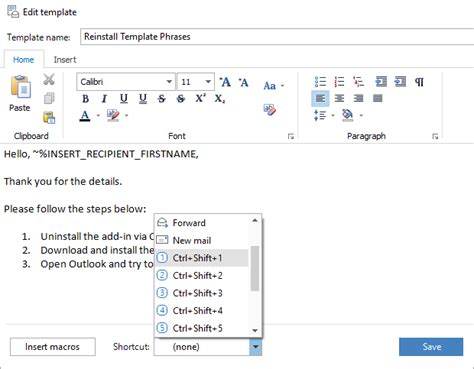This screenshot has height=369, width=474.
Task: Toggle double Strikethrough formatting
Action: (181, 99)
